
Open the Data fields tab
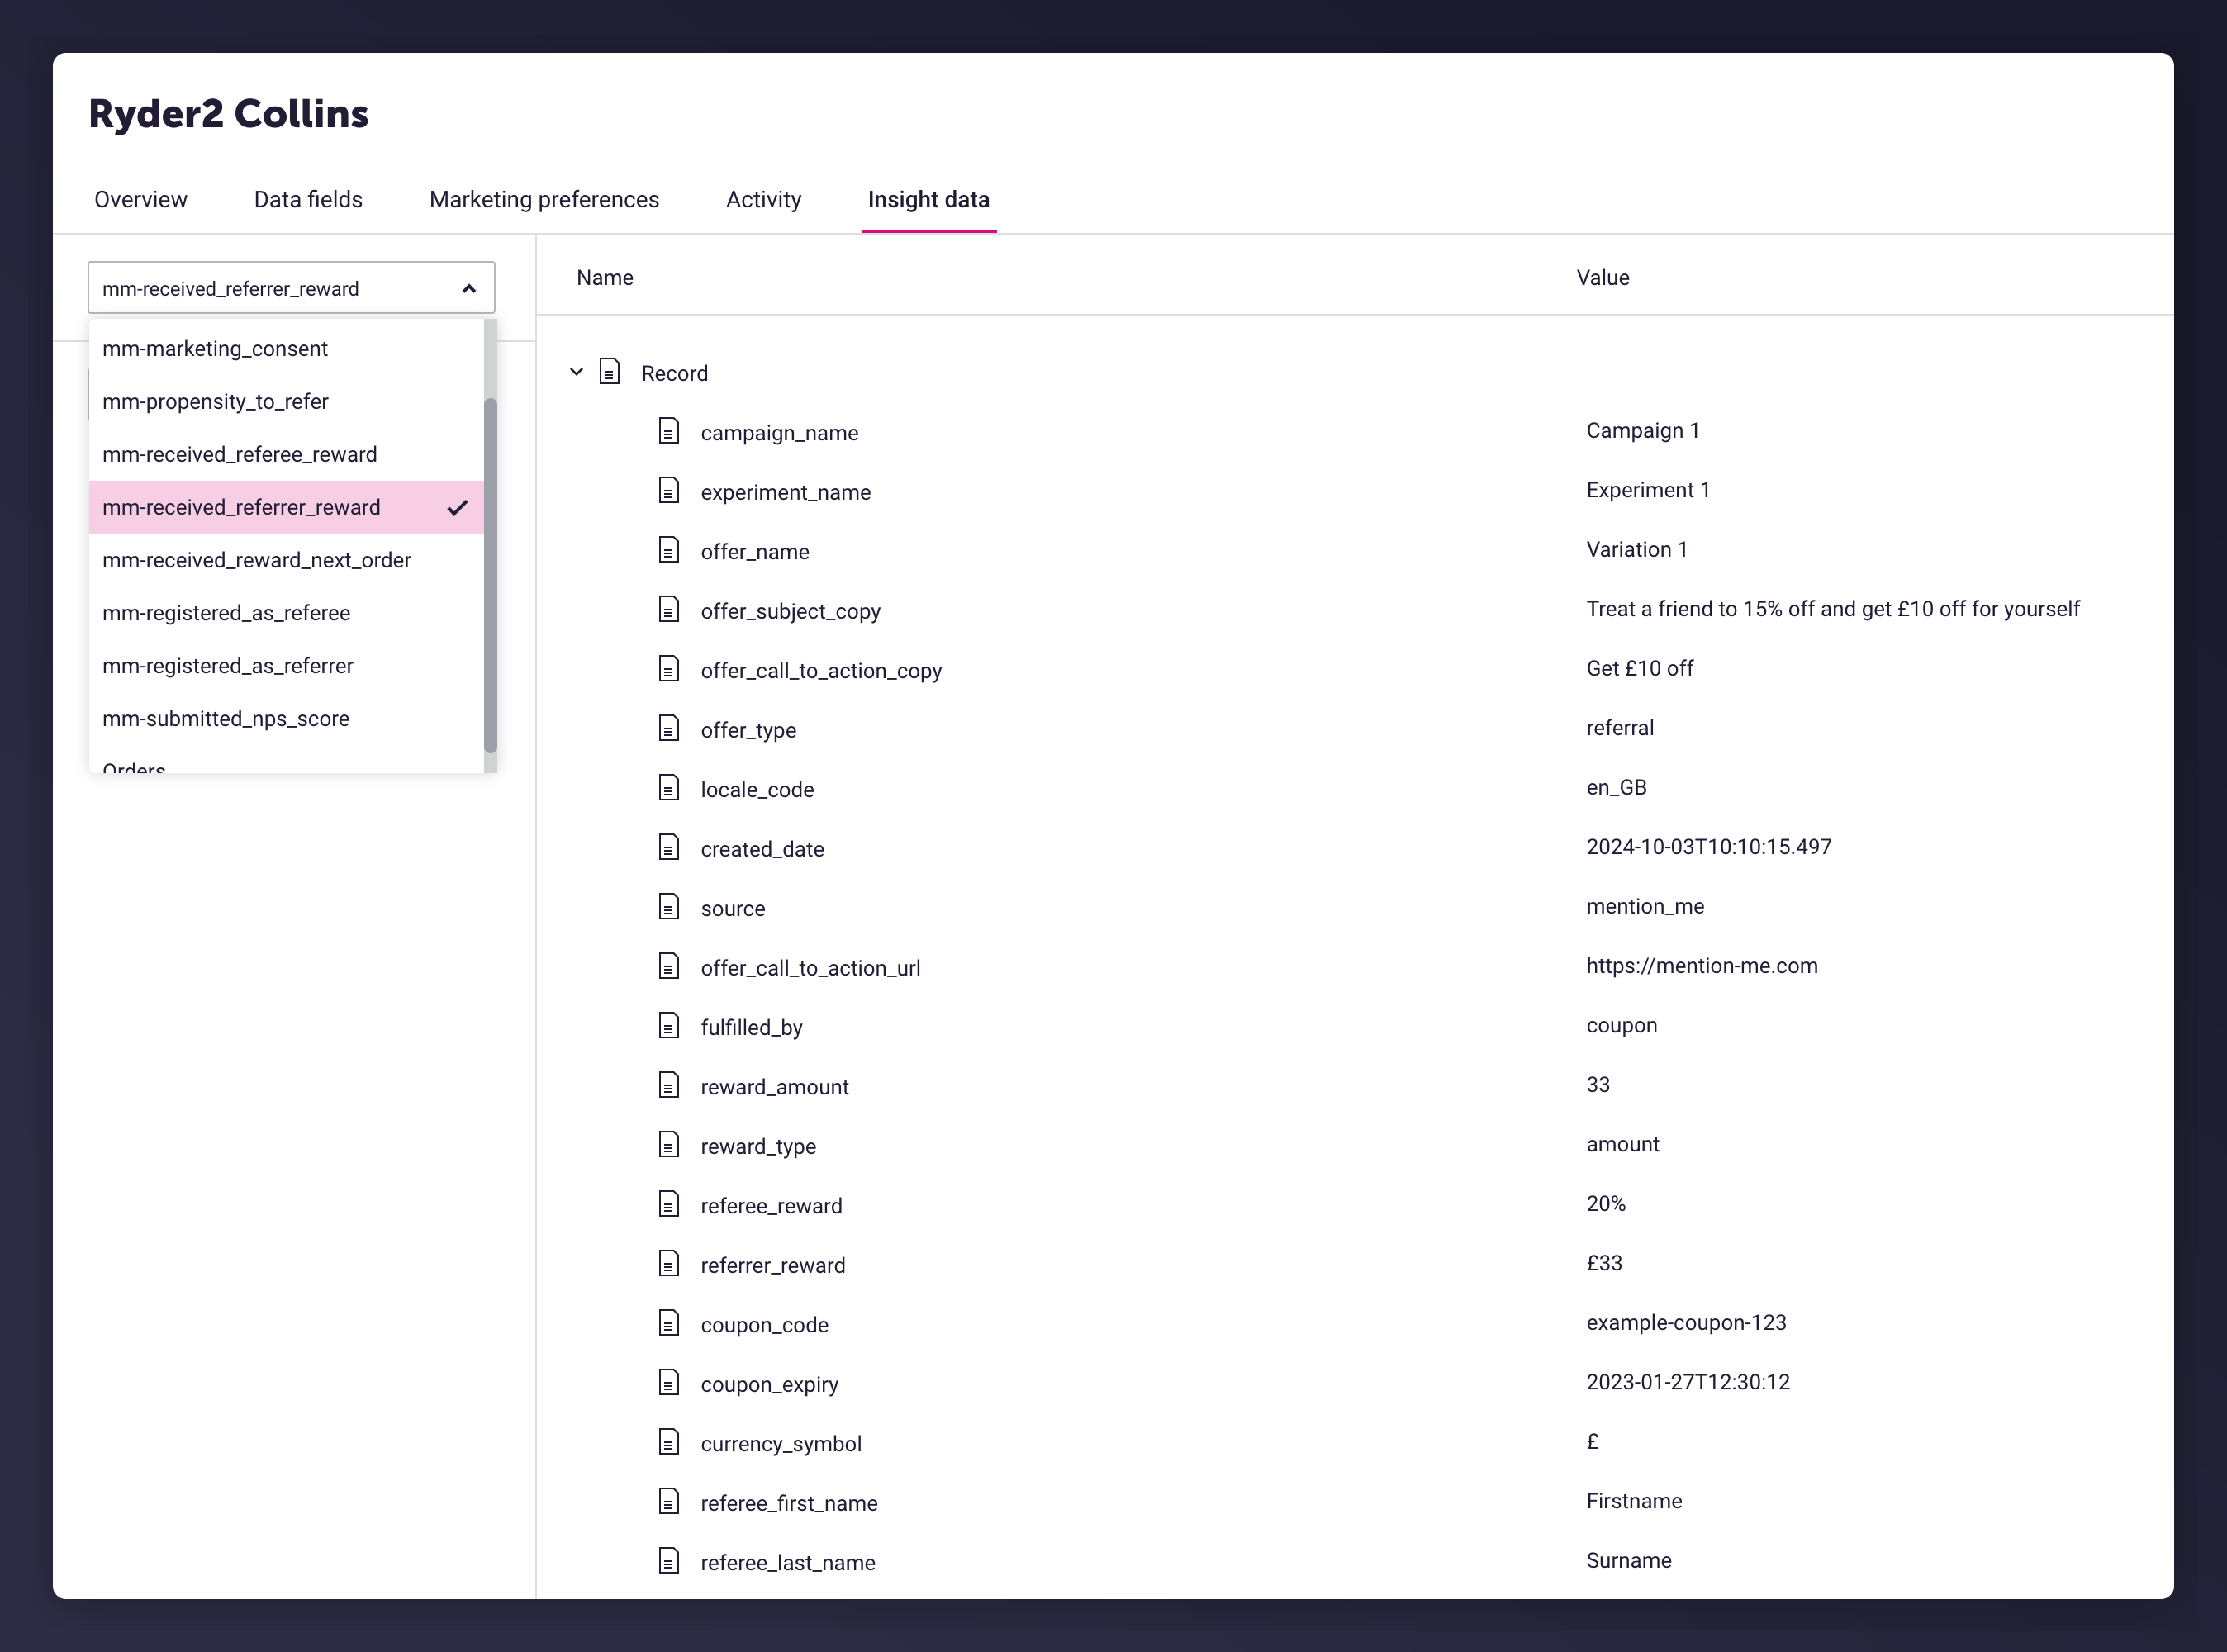[x=308, y=200]
